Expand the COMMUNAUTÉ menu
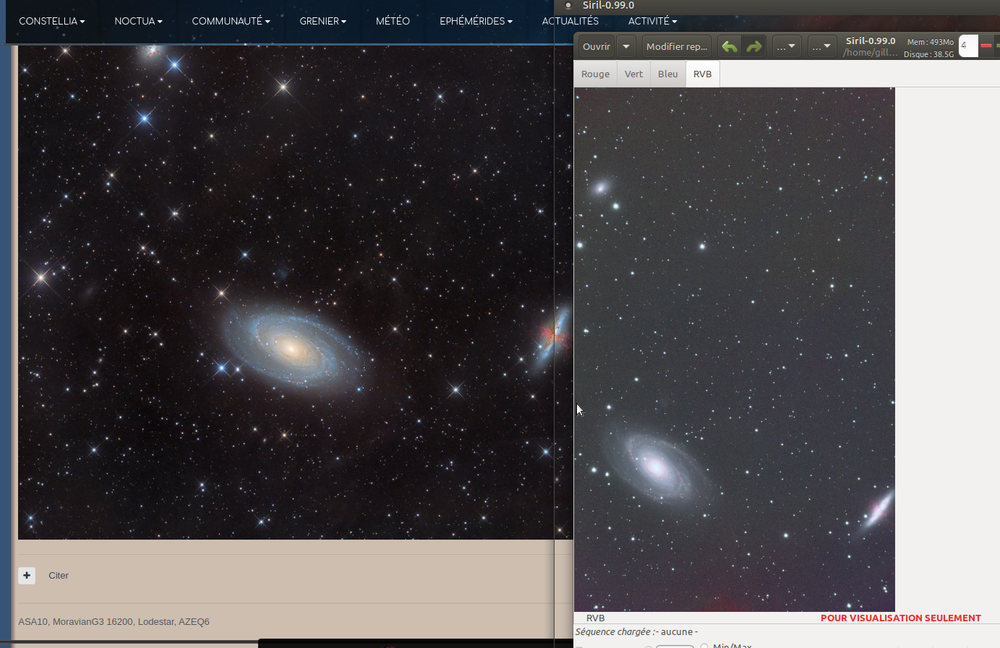This screenshot has height=648, width=1000. (231, 21)
